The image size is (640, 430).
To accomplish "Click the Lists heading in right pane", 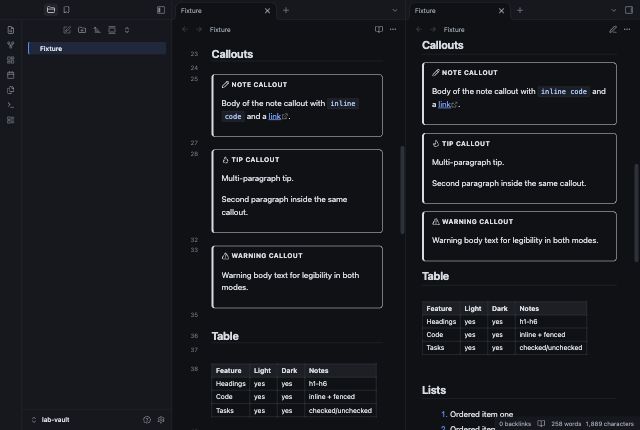I will 434,390.
